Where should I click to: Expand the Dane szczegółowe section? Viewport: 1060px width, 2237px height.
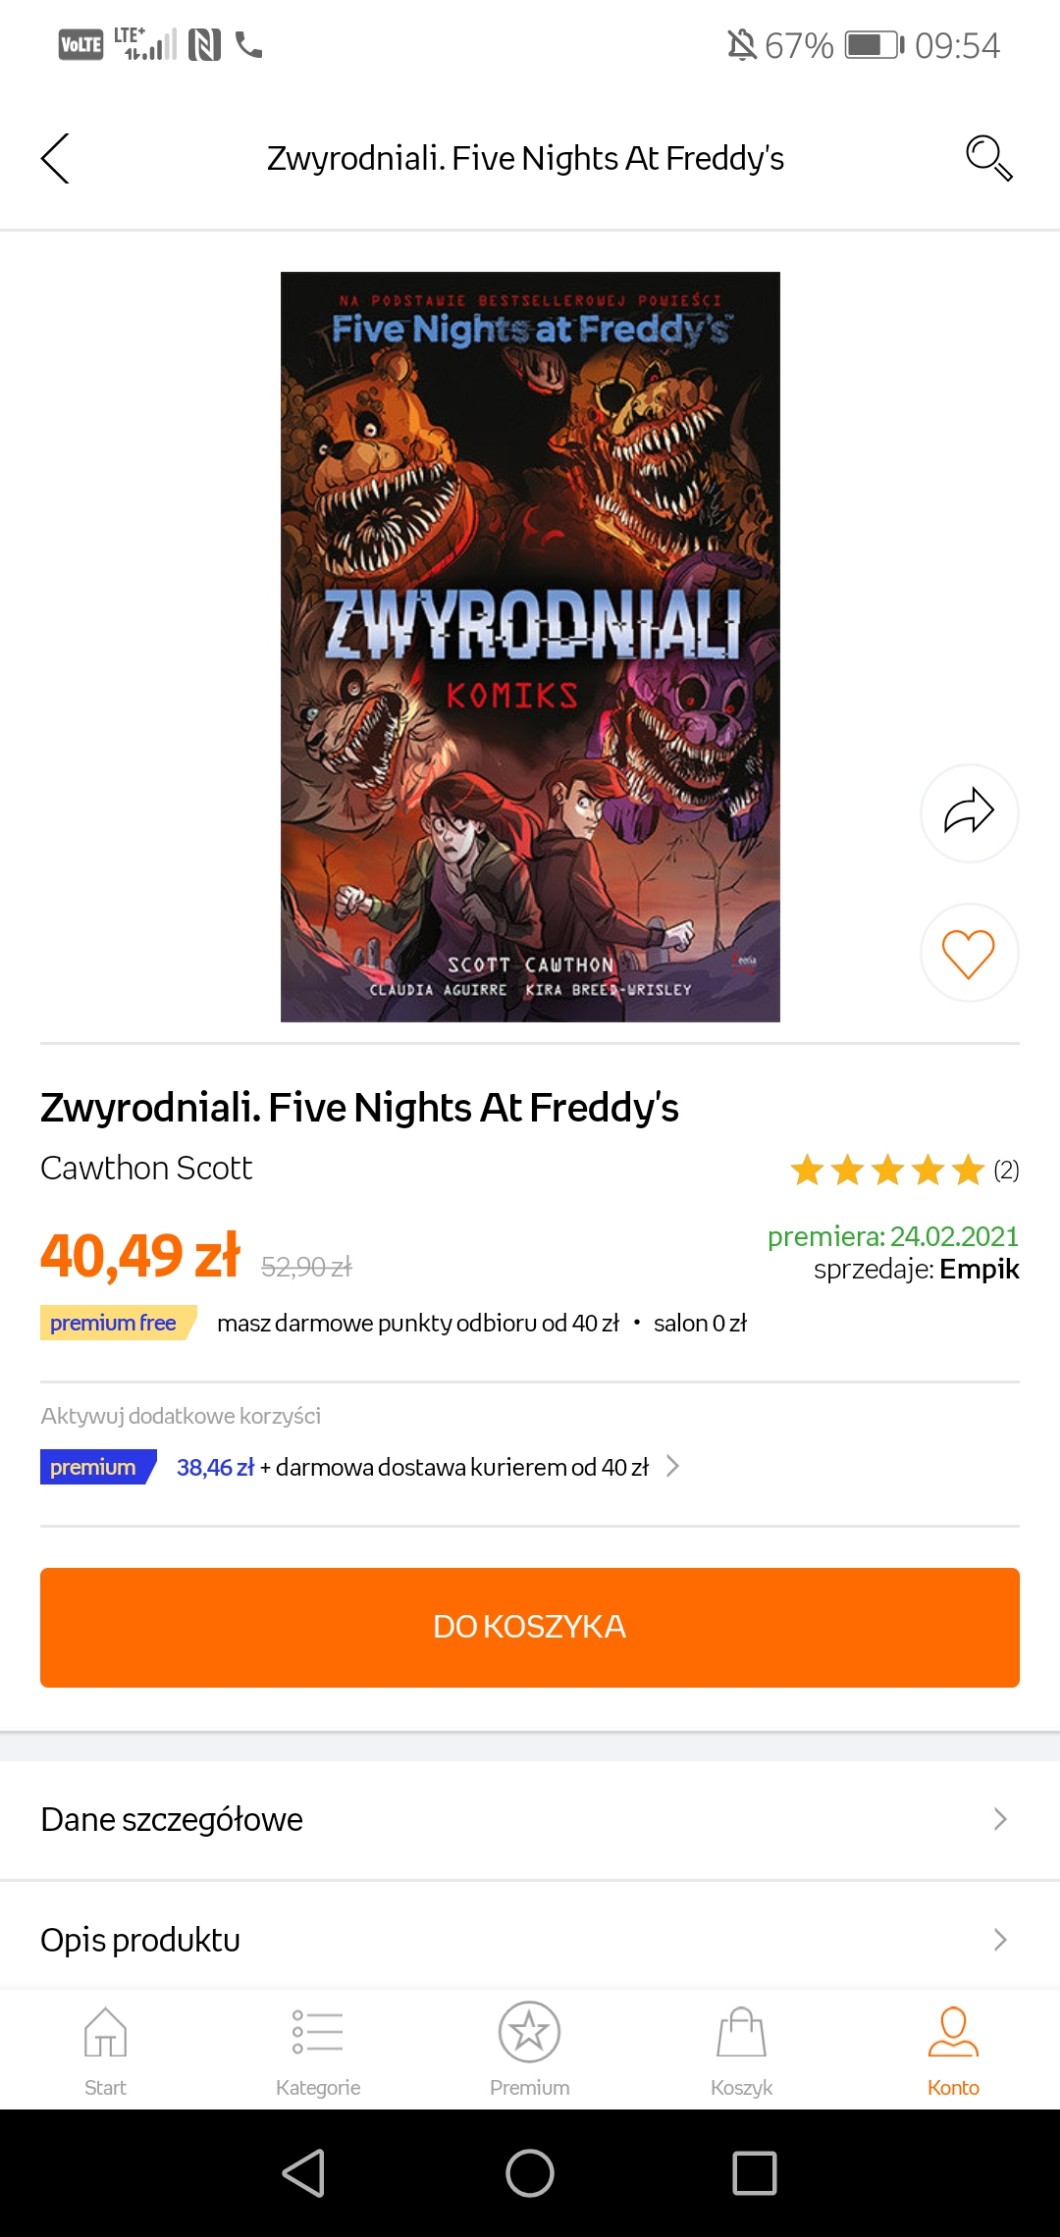click(x=530, y=1819)
